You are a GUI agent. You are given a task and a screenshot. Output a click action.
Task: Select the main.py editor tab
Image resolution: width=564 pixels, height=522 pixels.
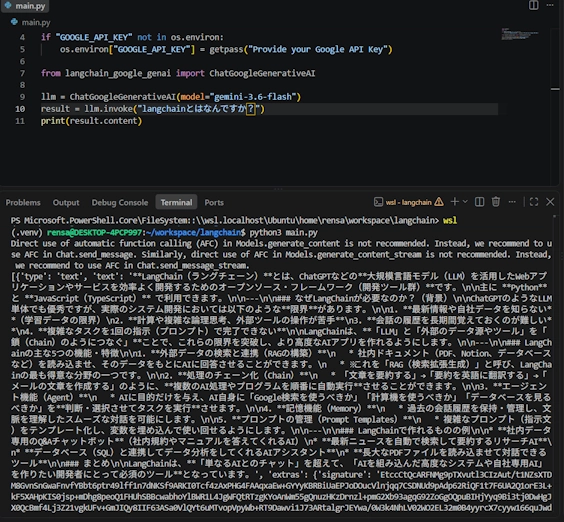coord(25,6)
